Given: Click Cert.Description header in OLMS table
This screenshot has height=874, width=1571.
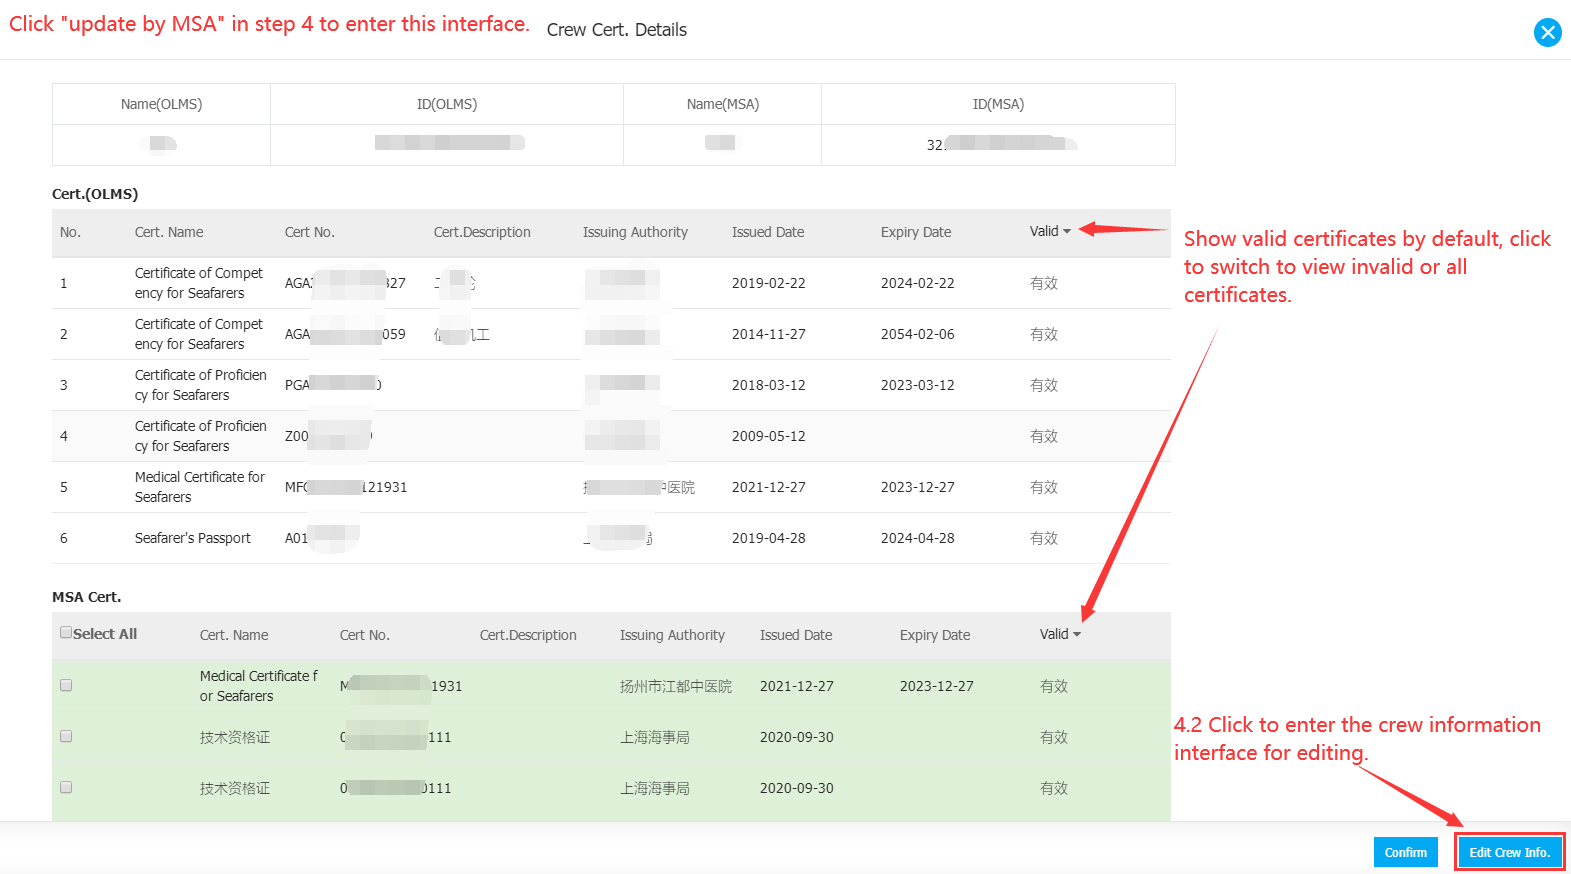Looking at the screenshot, I should [482, 232].
